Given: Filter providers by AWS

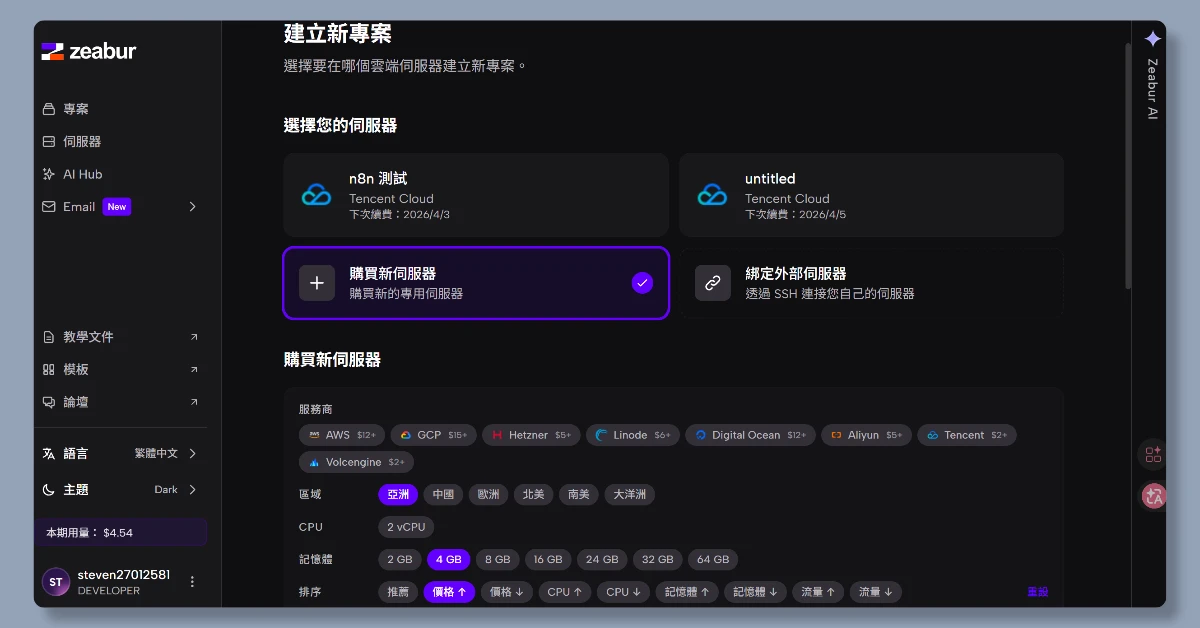Looking at the screenshot, I should pos(341,435).
